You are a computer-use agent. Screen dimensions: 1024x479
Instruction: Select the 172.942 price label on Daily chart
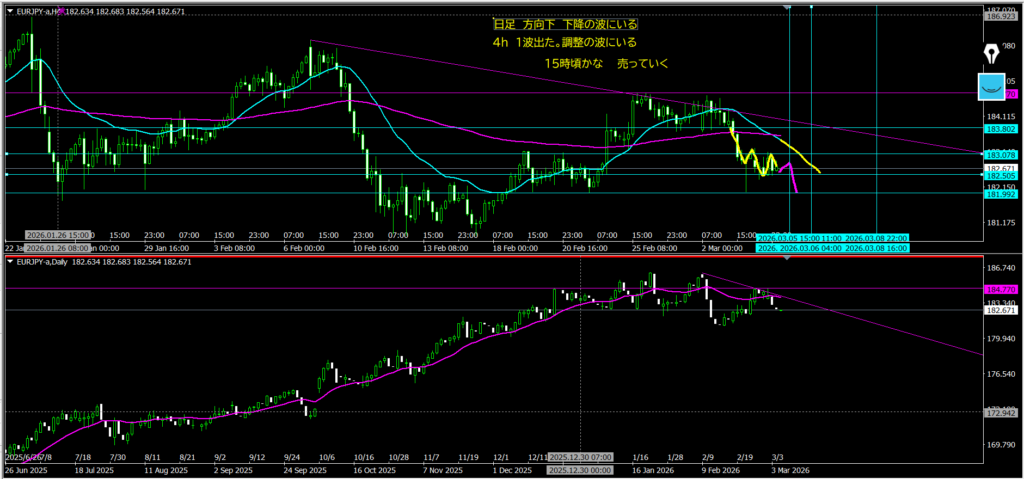pyautogui.click(x=1001, y=412)
